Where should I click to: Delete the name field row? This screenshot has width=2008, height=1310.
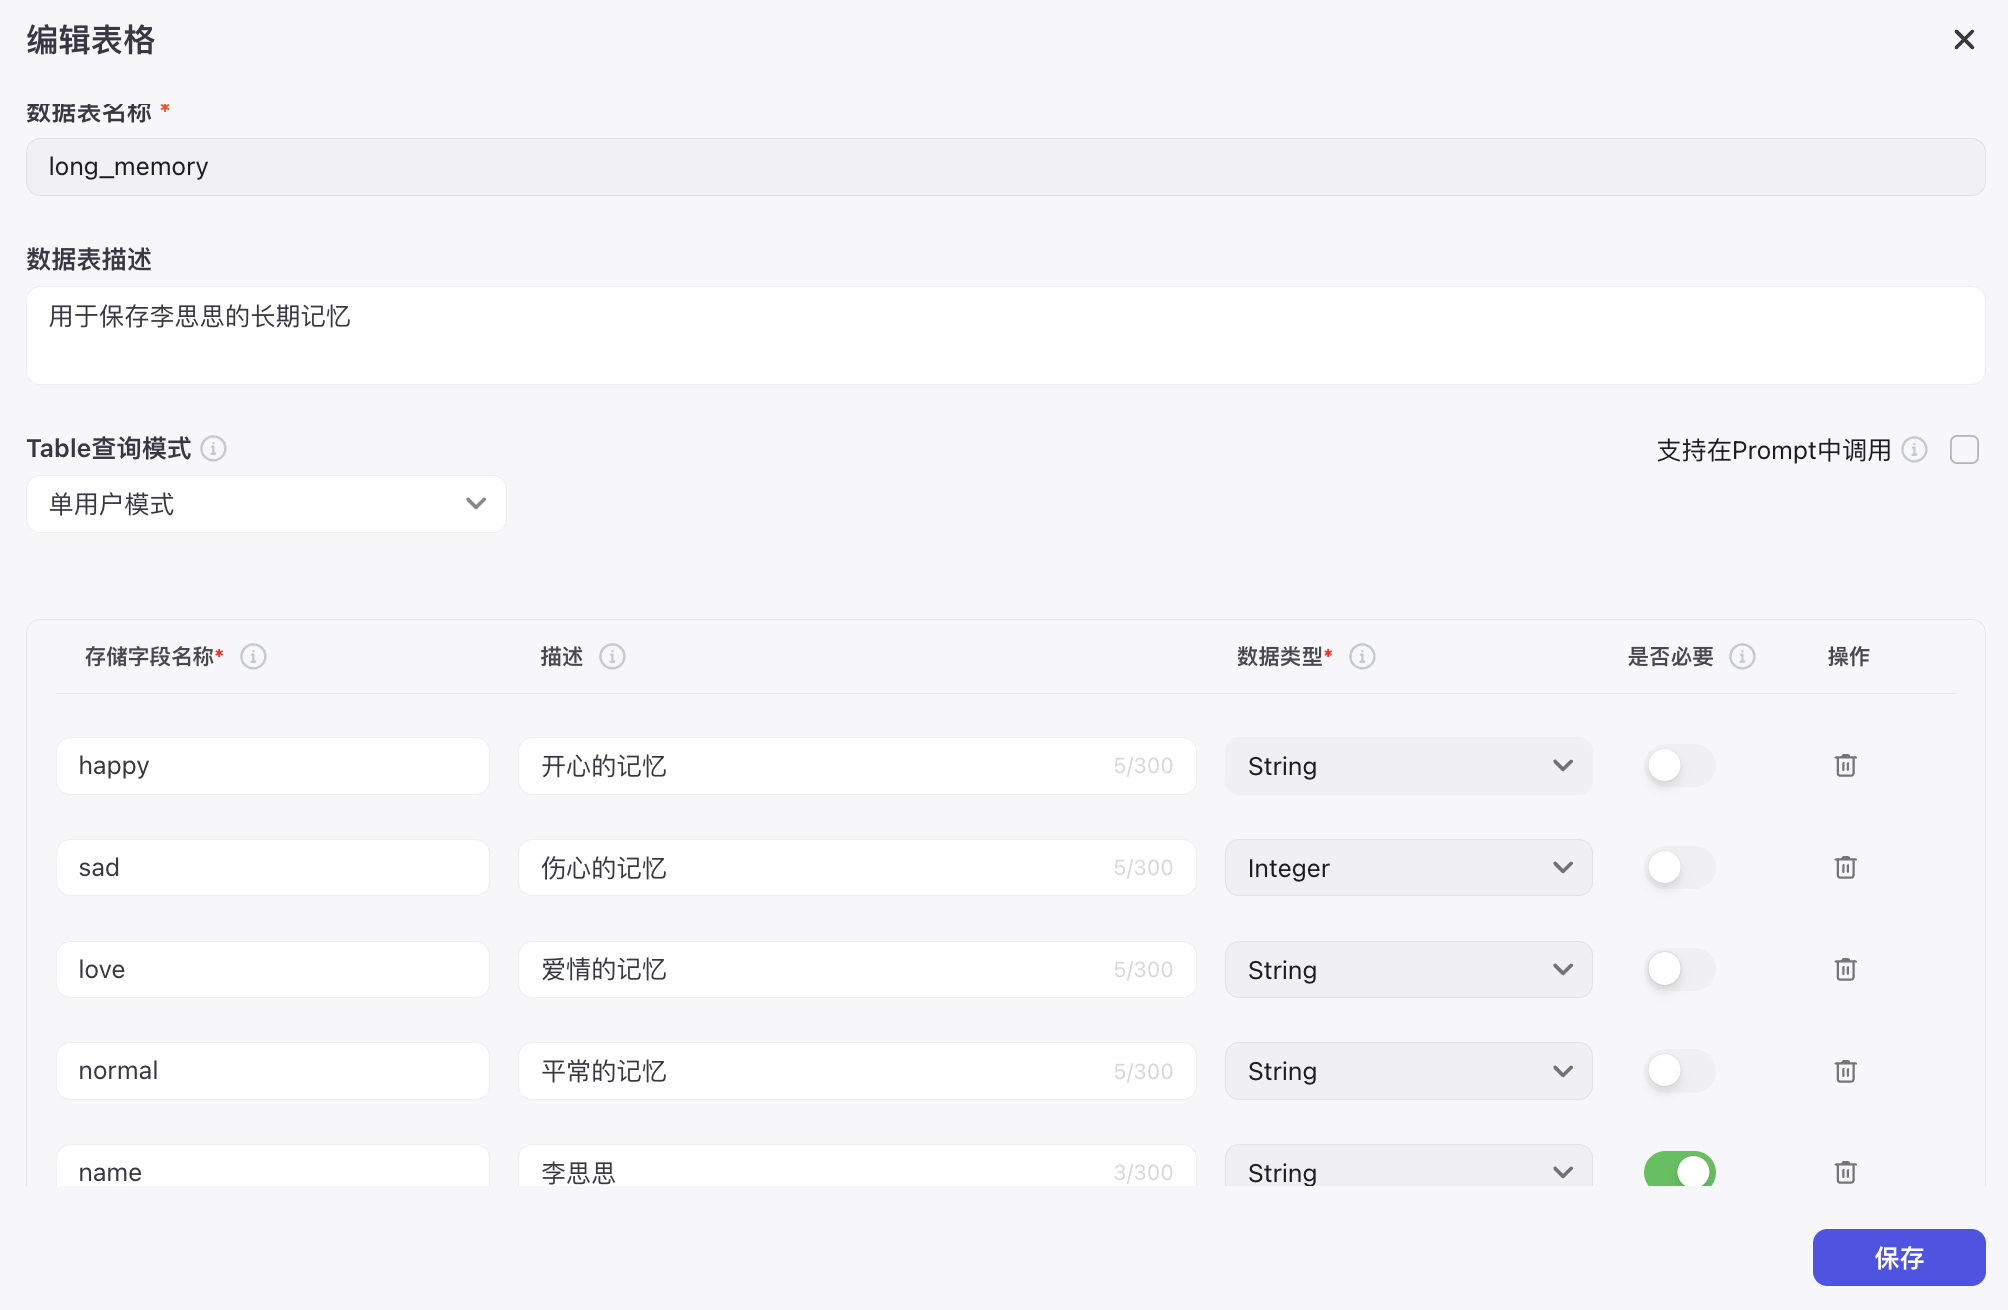[x=1846, y=1172]
